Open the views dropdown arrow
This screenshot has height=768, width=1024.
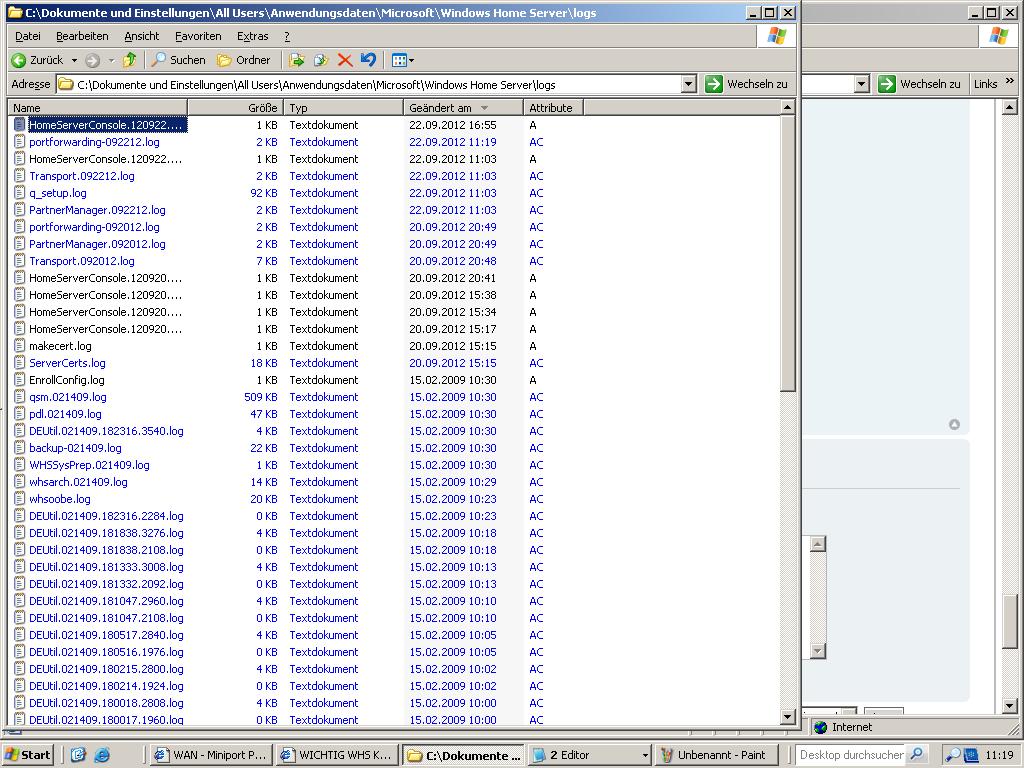(x=411, y=60)
